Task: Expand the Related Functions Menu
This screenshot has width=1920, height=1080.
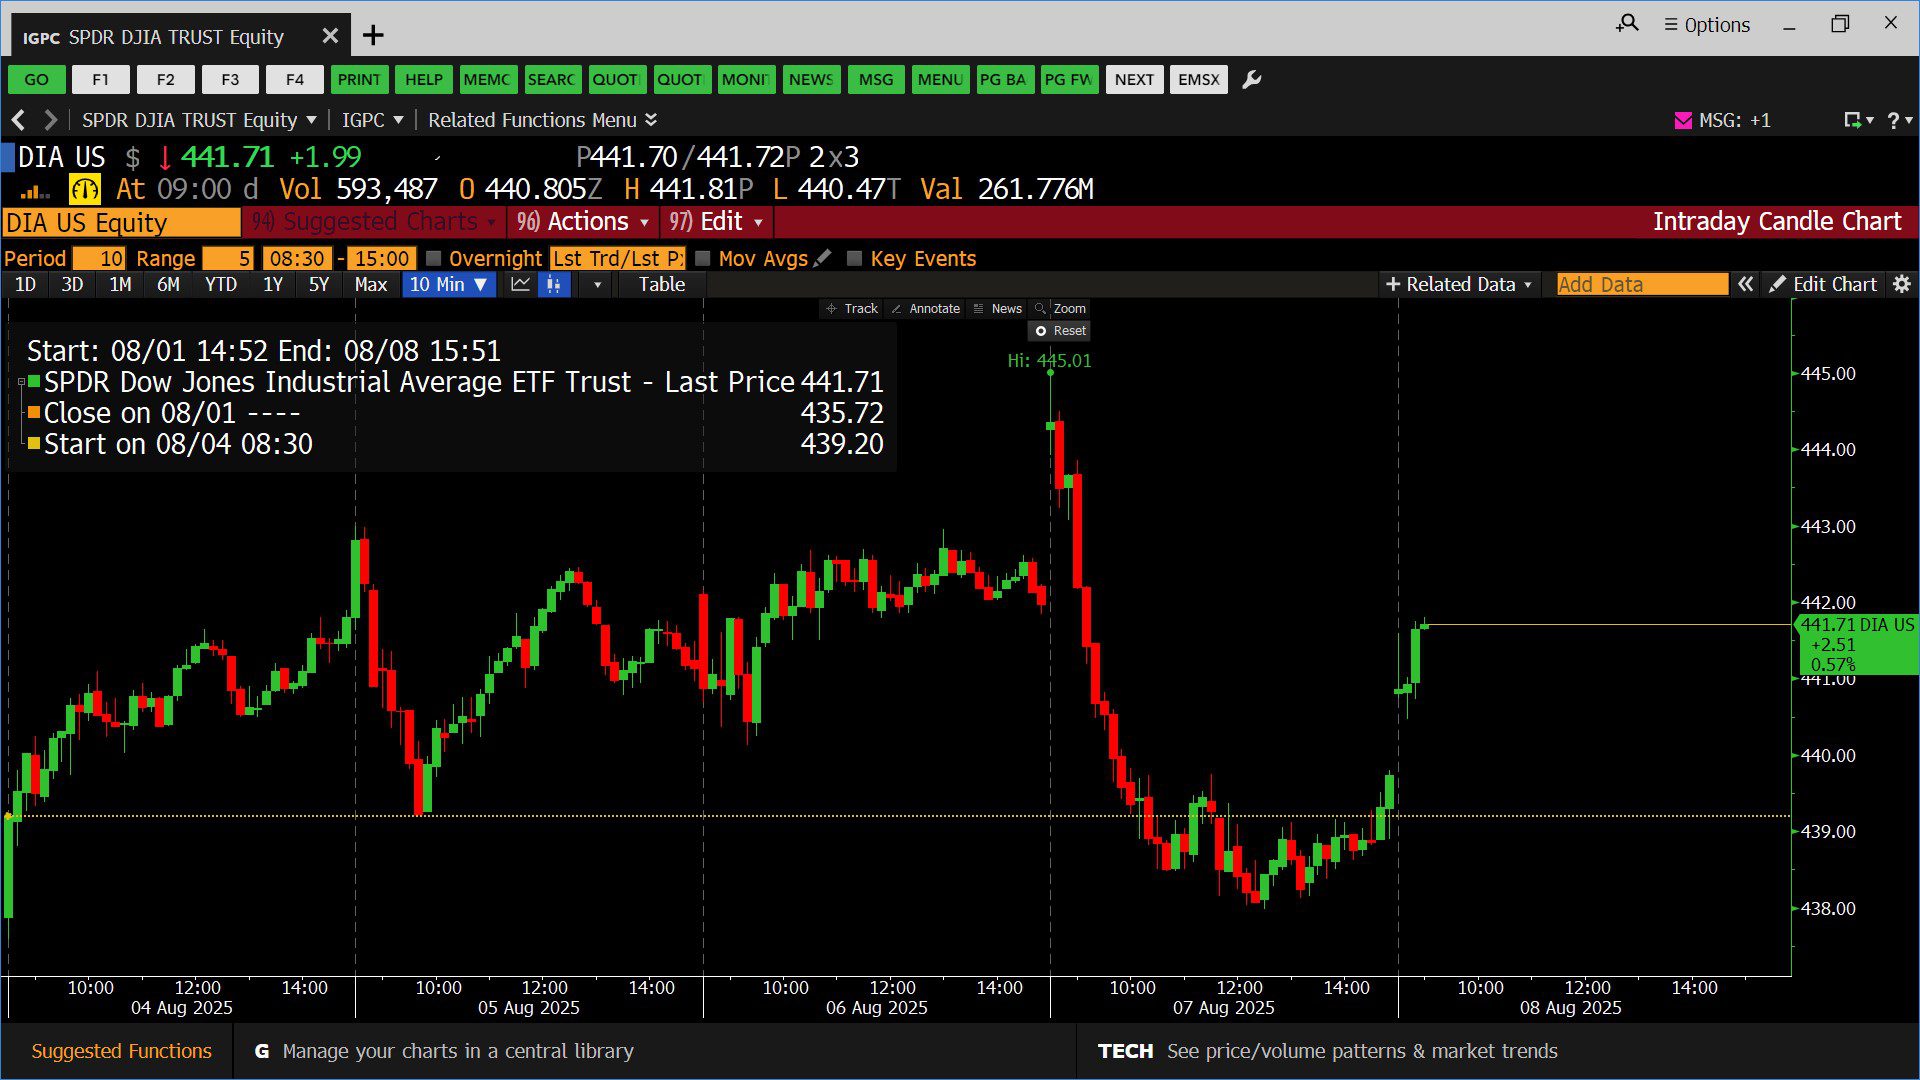Action: pos(542,120)
